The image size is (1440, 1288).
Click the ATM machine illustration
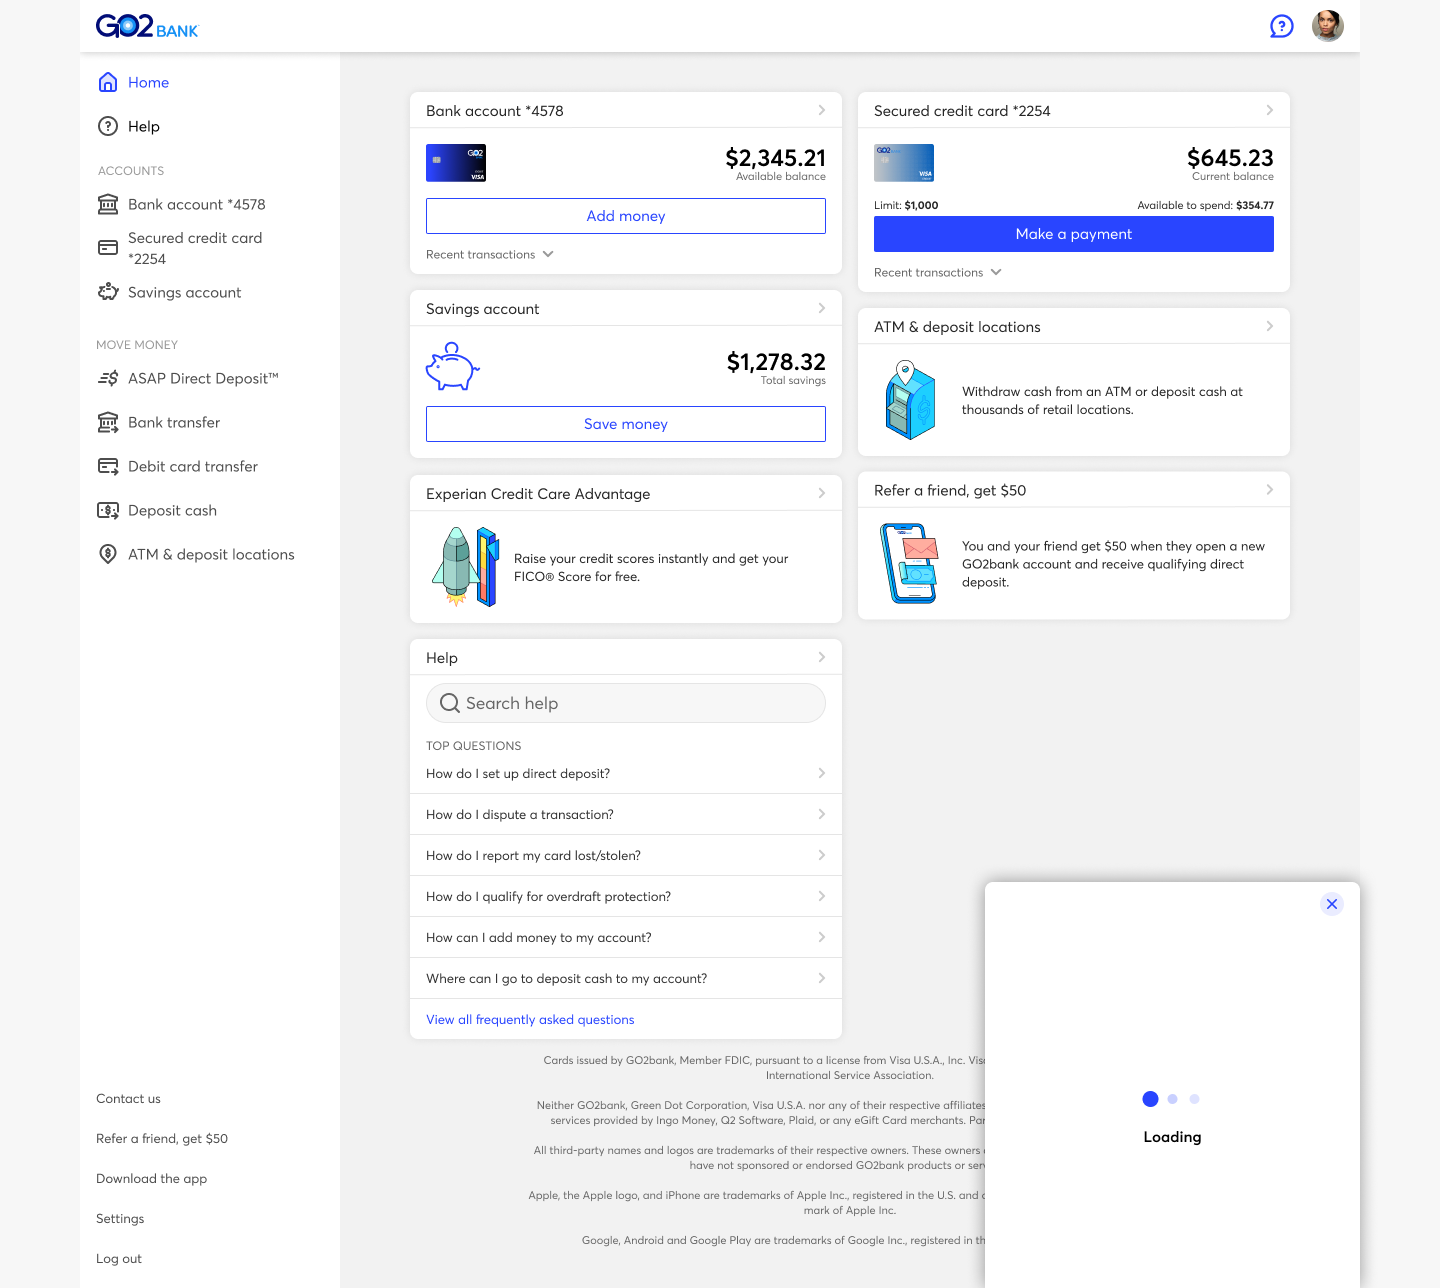909,400
